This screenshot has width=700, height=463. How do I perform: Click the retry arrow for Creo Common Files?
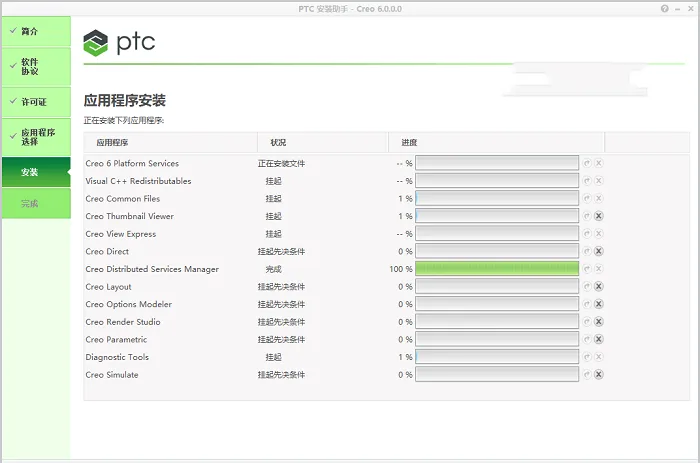[587, 198]
